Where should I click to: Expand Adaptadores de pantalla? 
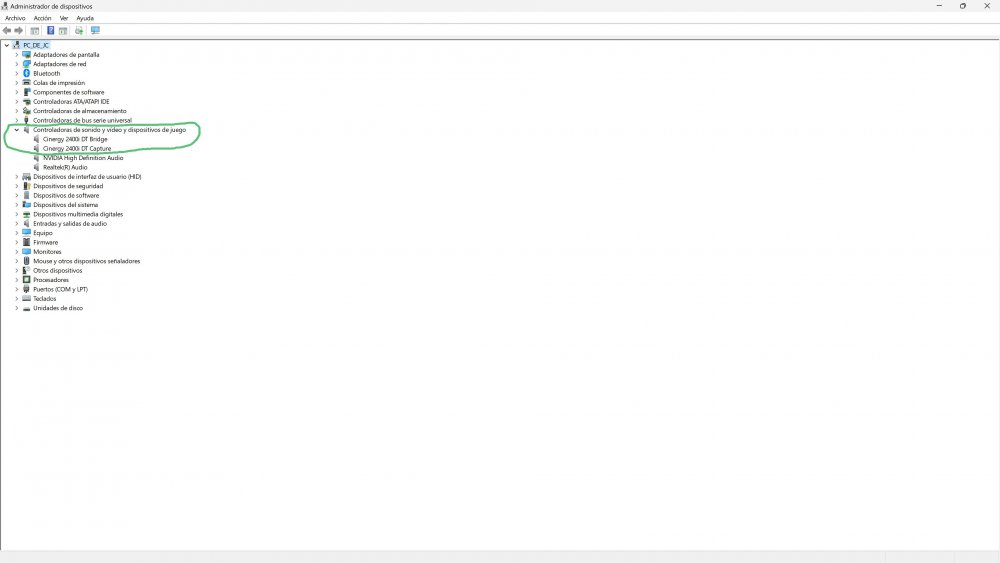[17, 55]
